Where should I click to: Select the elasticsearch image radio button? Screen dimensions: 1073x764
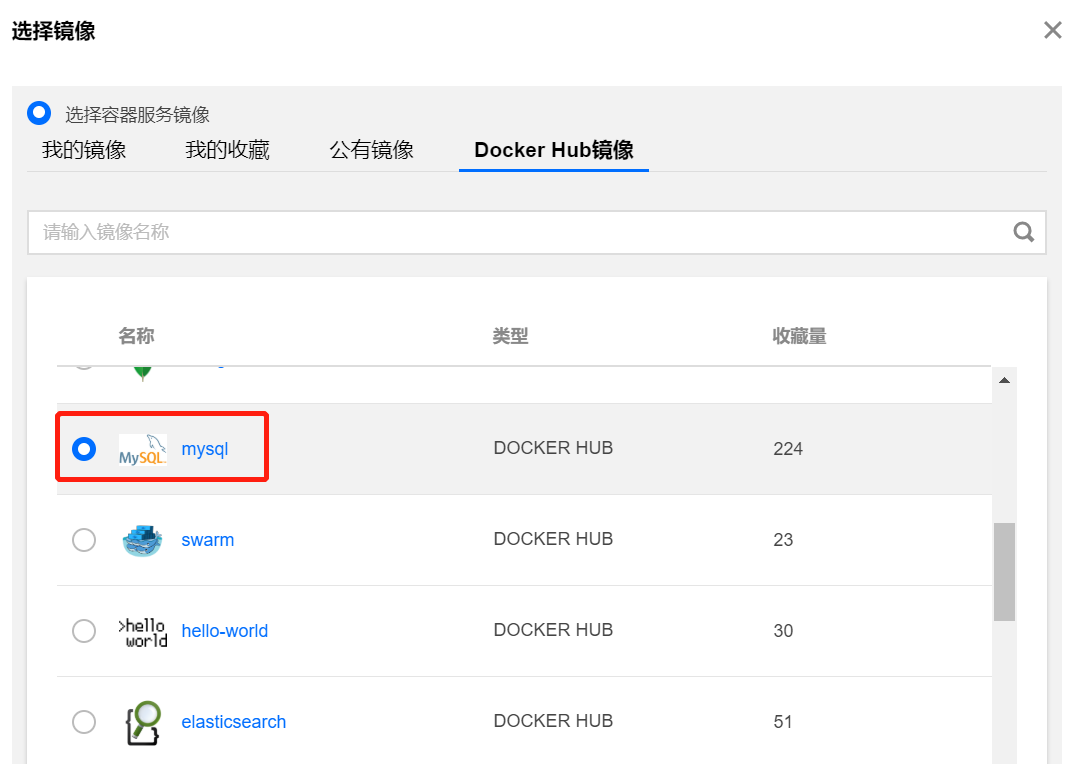pyautogui.click(x=84, y=722)
